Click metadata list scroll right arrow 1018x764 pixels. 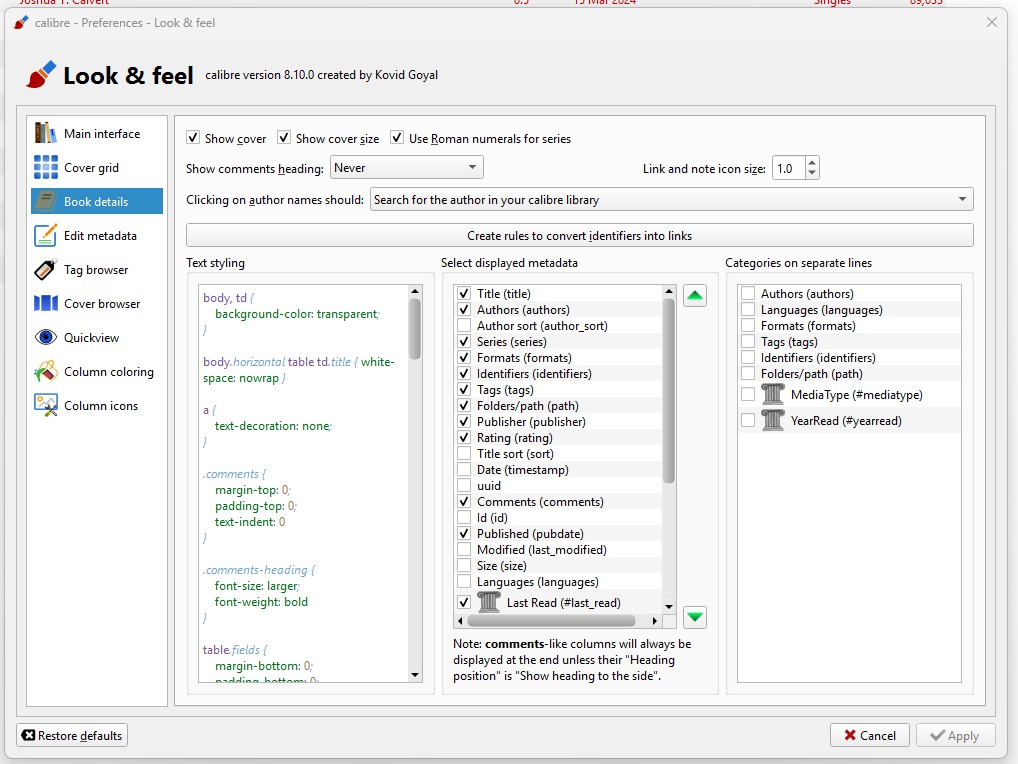coord(654,621)
